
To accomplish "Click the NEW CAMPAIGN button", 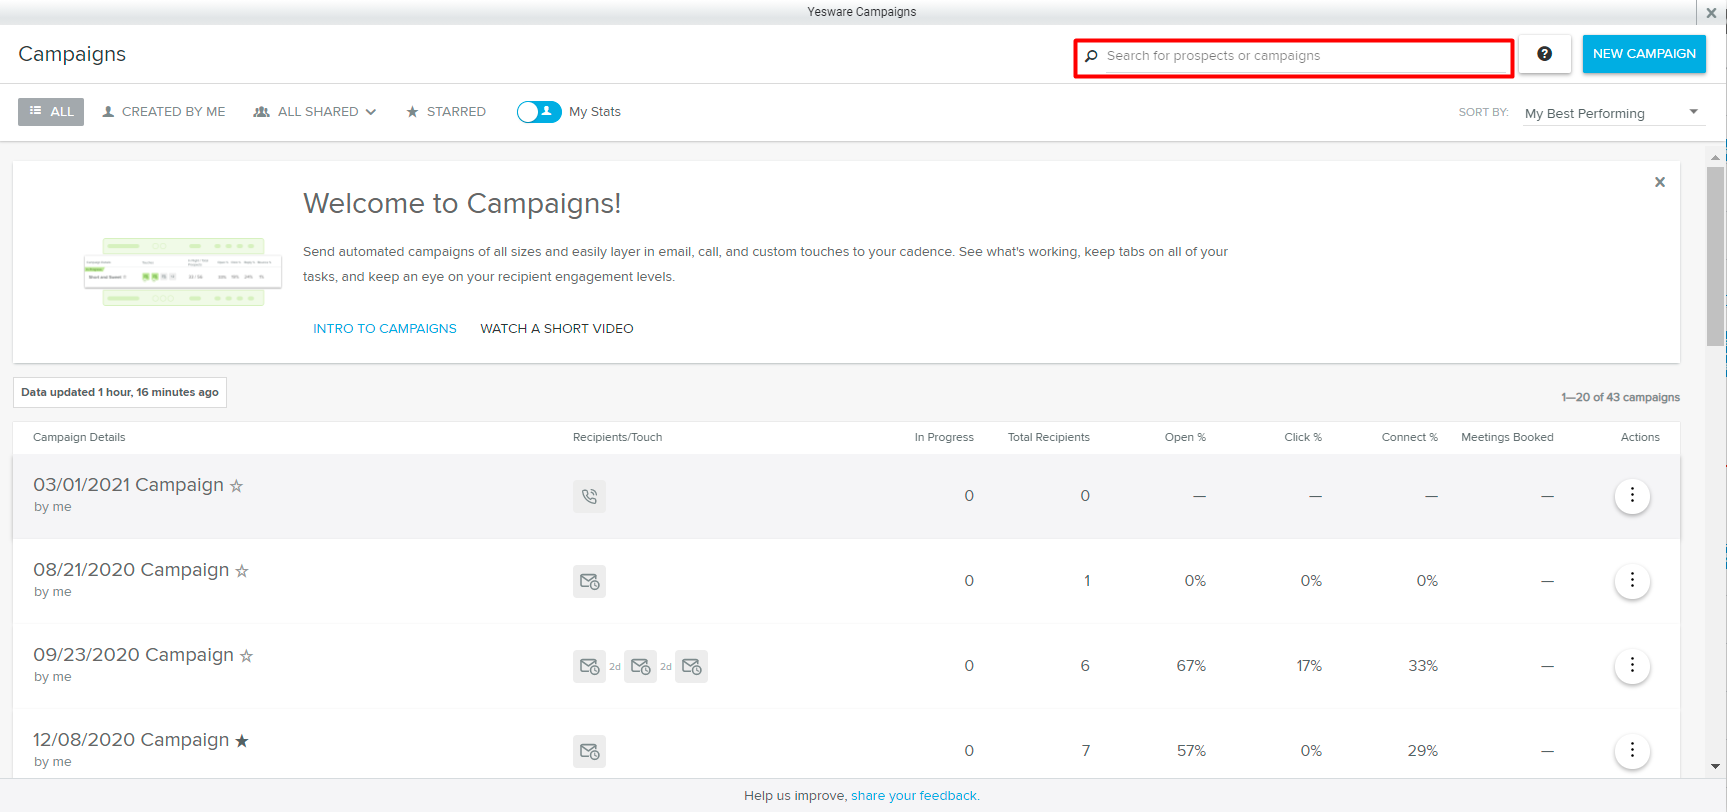I will 1644,54.
